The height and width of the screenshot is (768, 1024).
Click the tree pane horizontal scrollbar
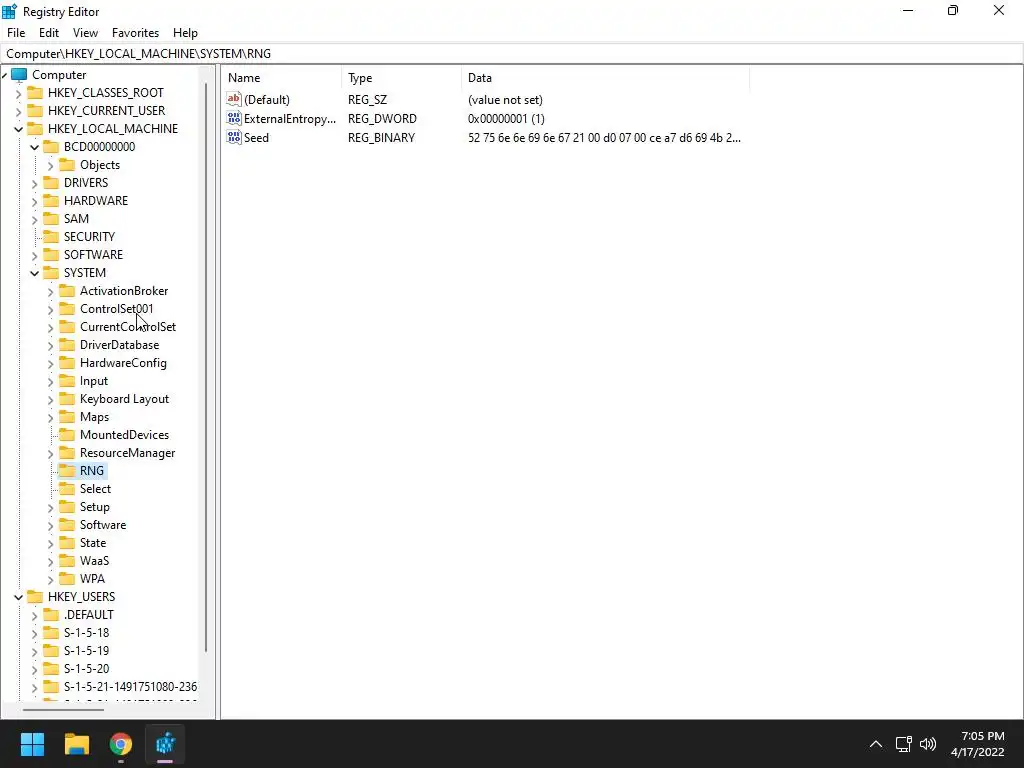coord(63,709)
